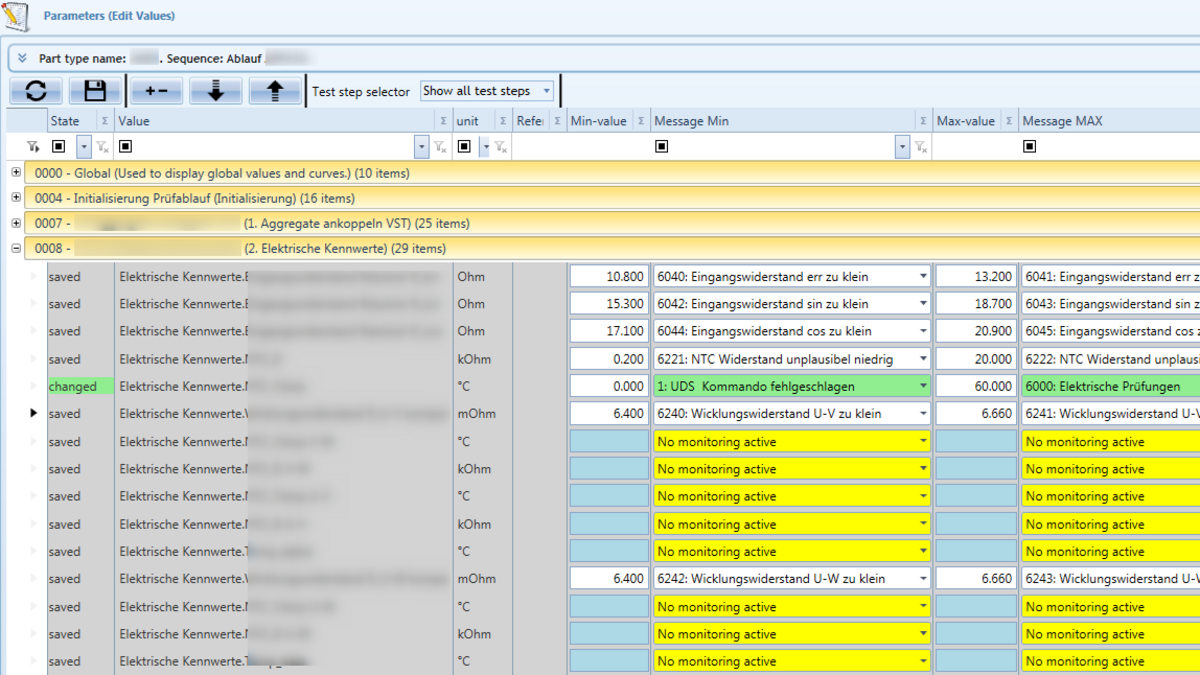
Task: Select the row with state 'changed'
Action: pyautogui.click(x=73, y=386)
